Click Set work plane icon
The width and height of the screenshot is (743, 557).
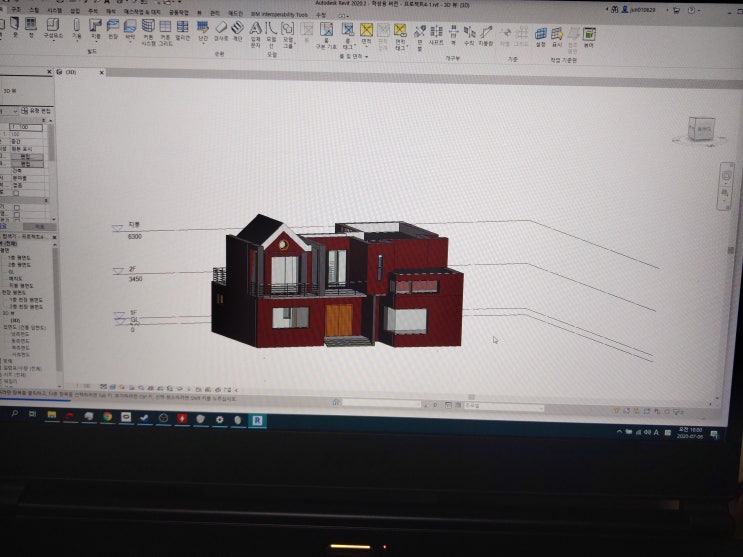tap(541, 37)
